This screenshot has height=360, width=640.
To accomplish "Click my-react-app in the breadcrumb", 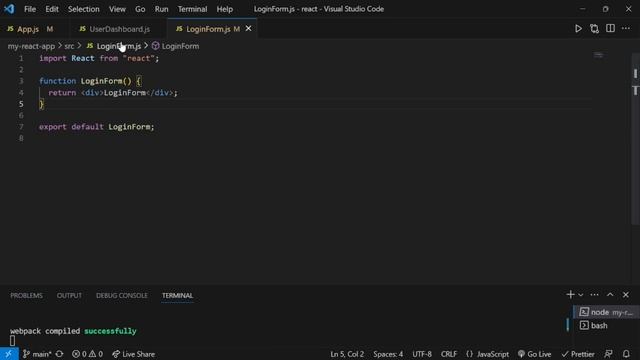I will 31,46.
